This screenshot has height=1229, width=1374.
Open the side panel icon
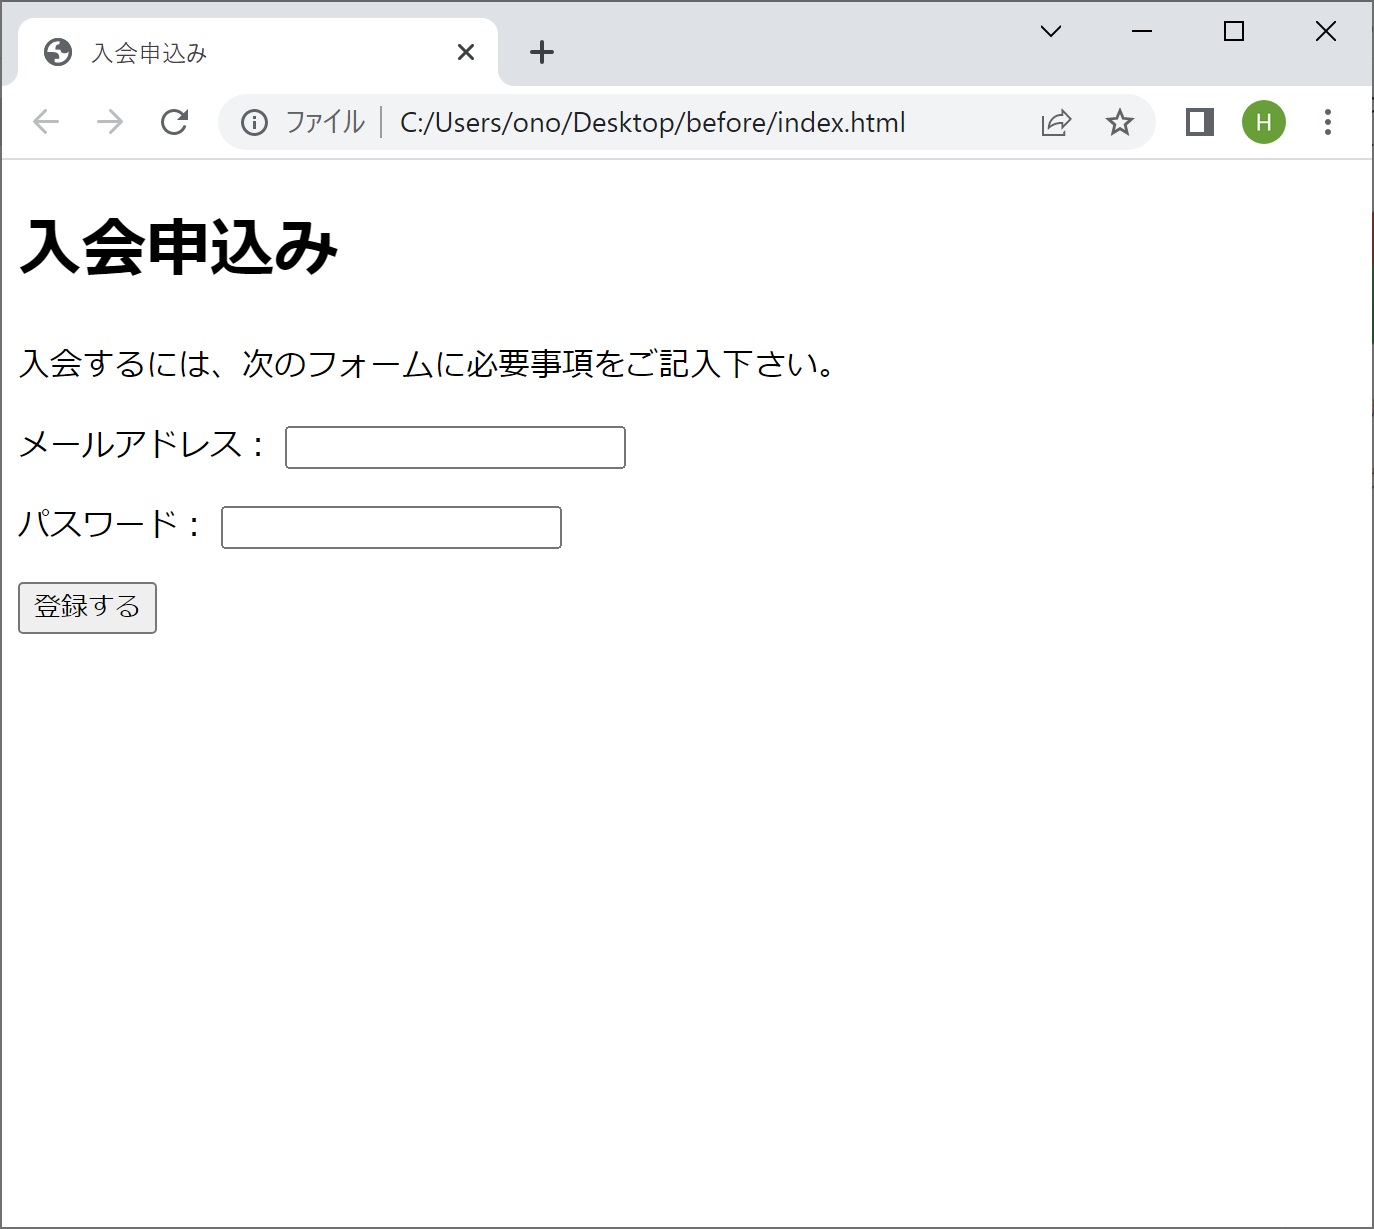[x=1200, y=122]
